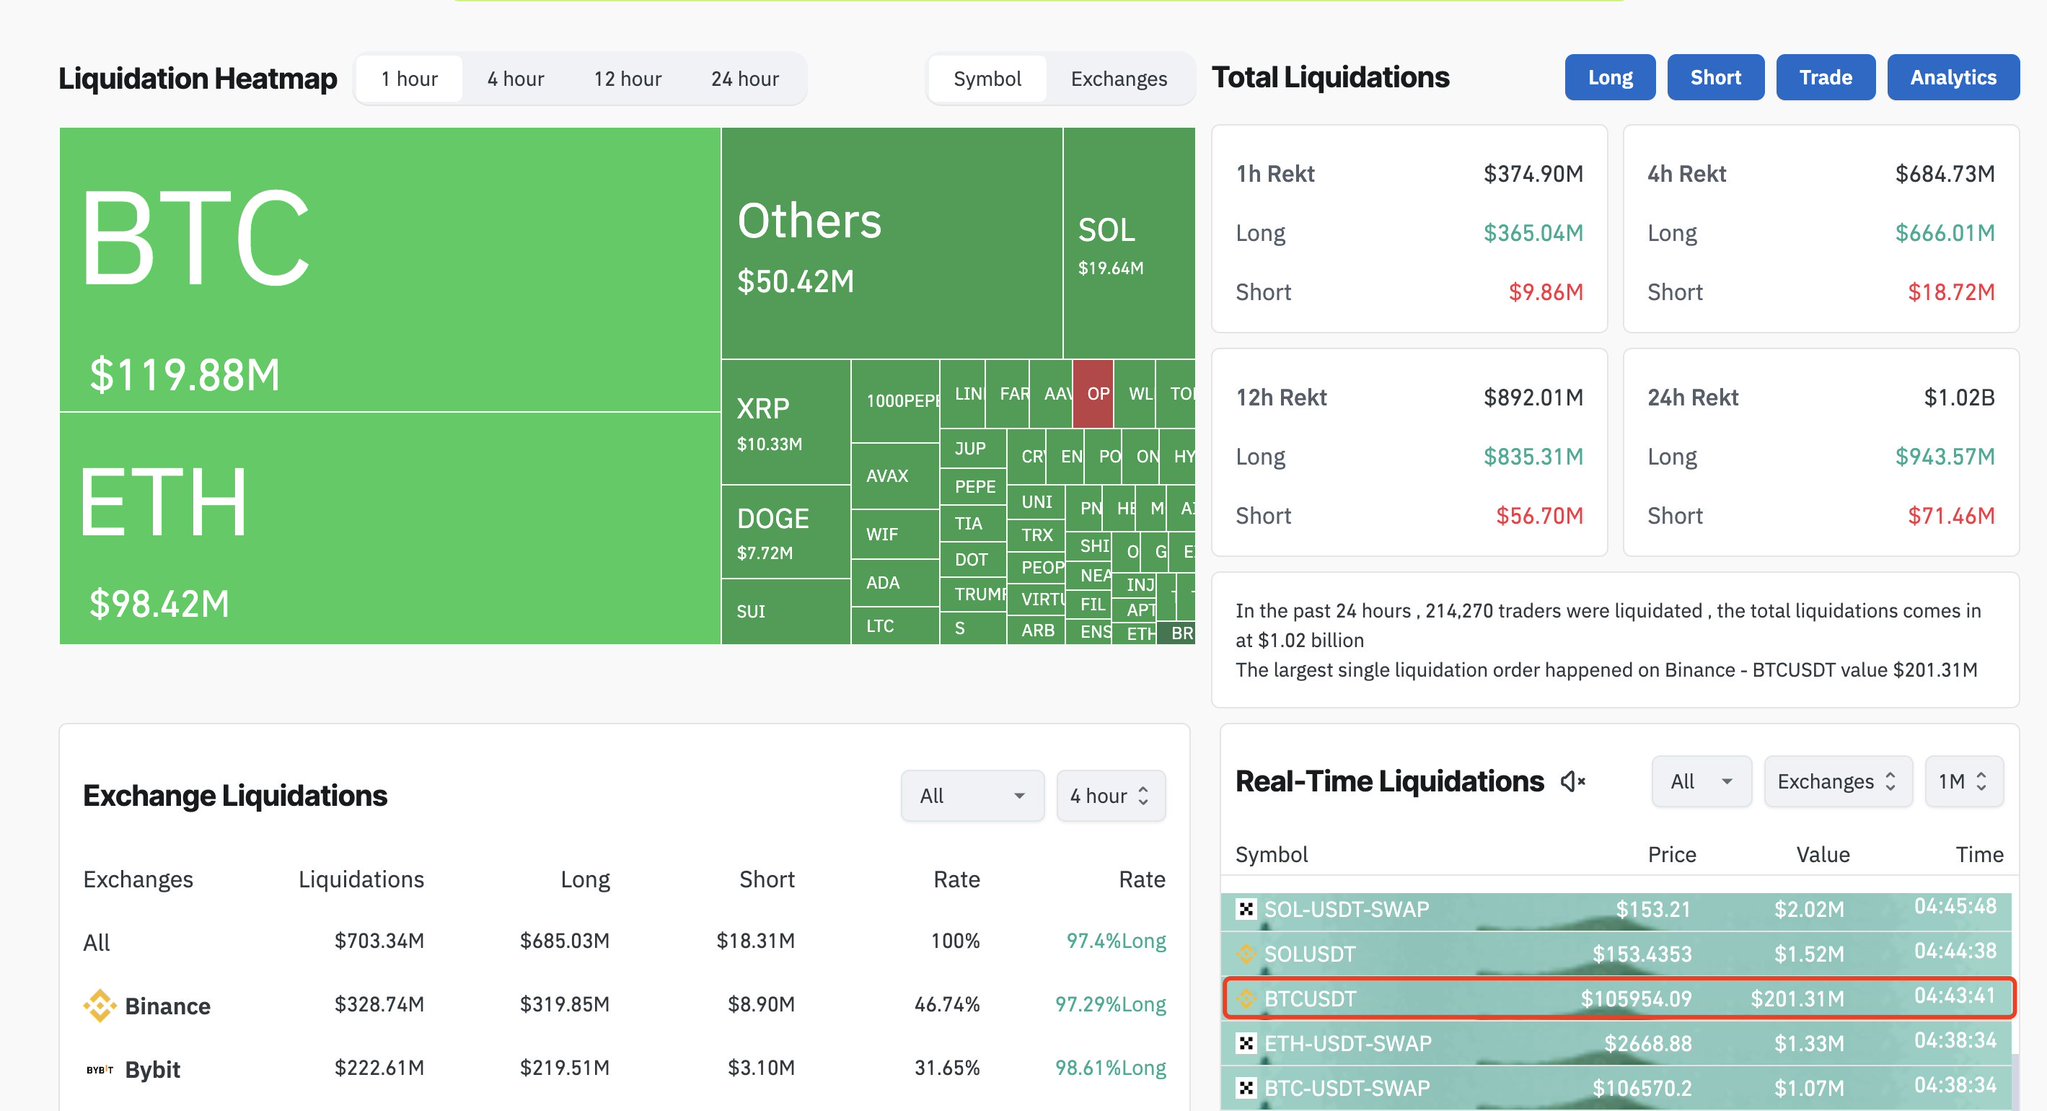Click the ARB heatmap tile
Viewport: 2047px width, 1111px height.
point(1037,630)
